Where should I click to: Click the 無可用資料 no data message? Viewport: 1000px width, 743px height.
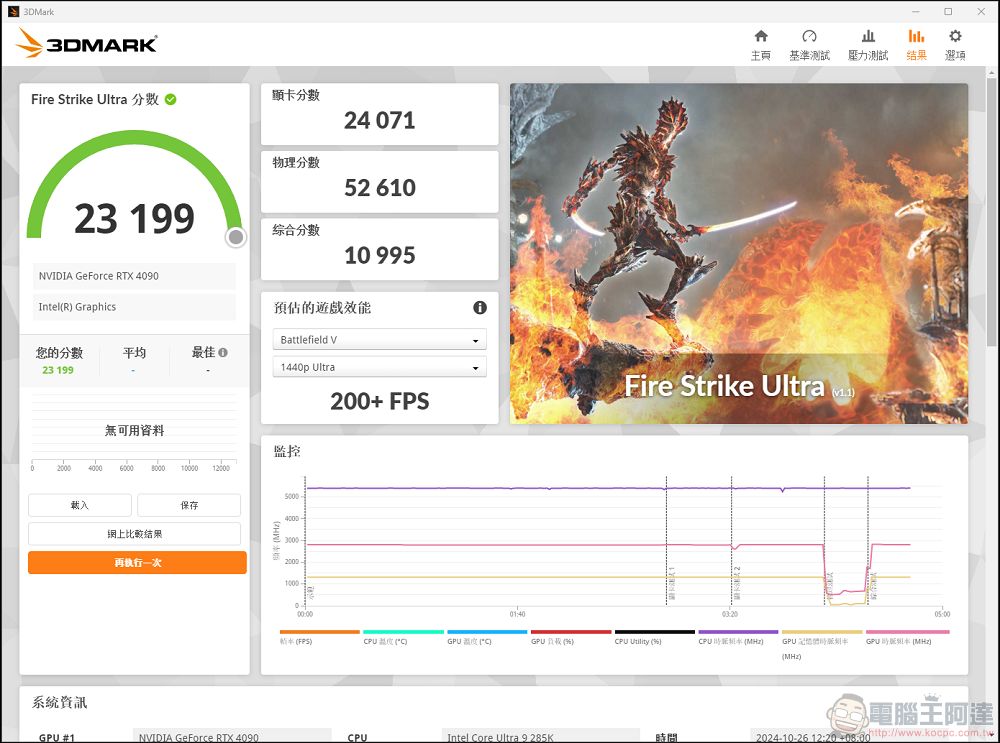point(134,430)
